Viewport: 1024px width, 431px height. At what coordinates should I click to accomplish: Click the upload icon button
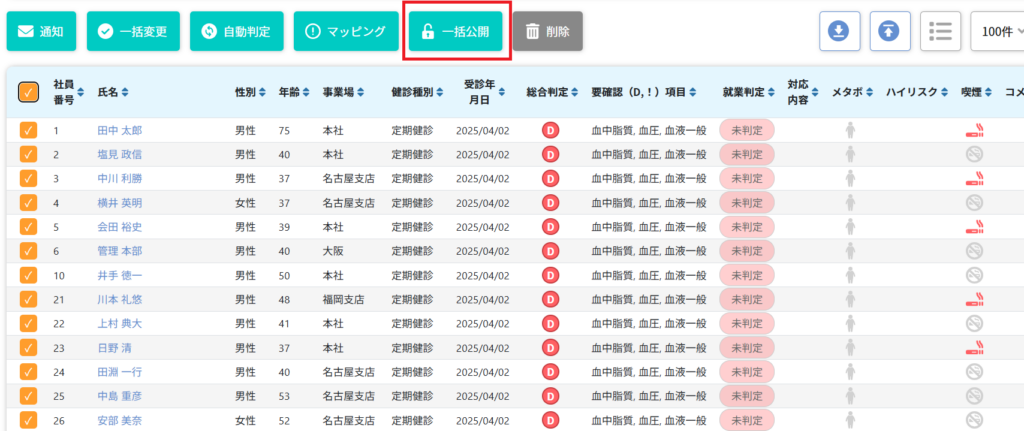coord(888,31)
